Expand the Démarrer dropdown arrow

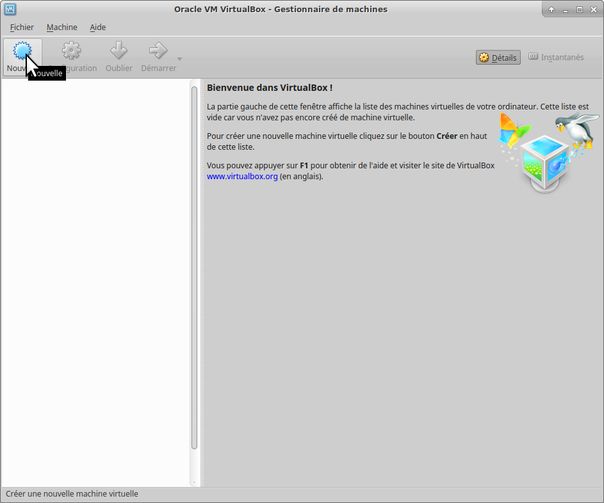point(180,59)
